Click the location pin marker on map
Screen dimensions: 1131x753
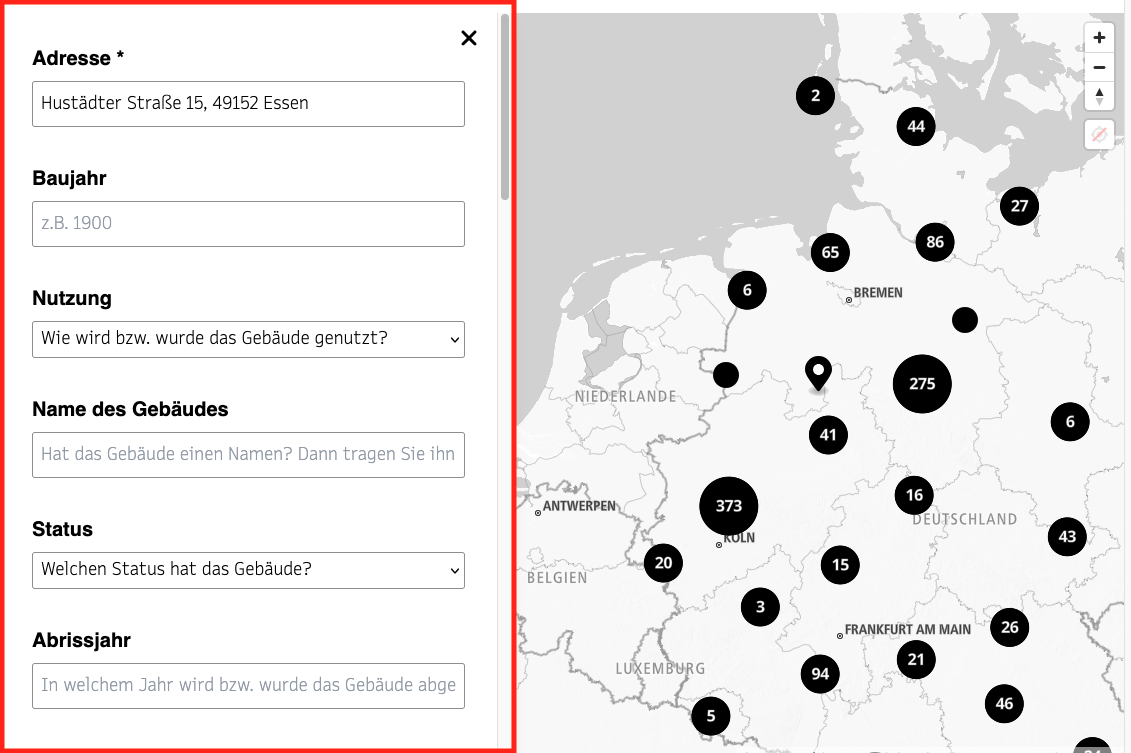(x=818, y=373)
